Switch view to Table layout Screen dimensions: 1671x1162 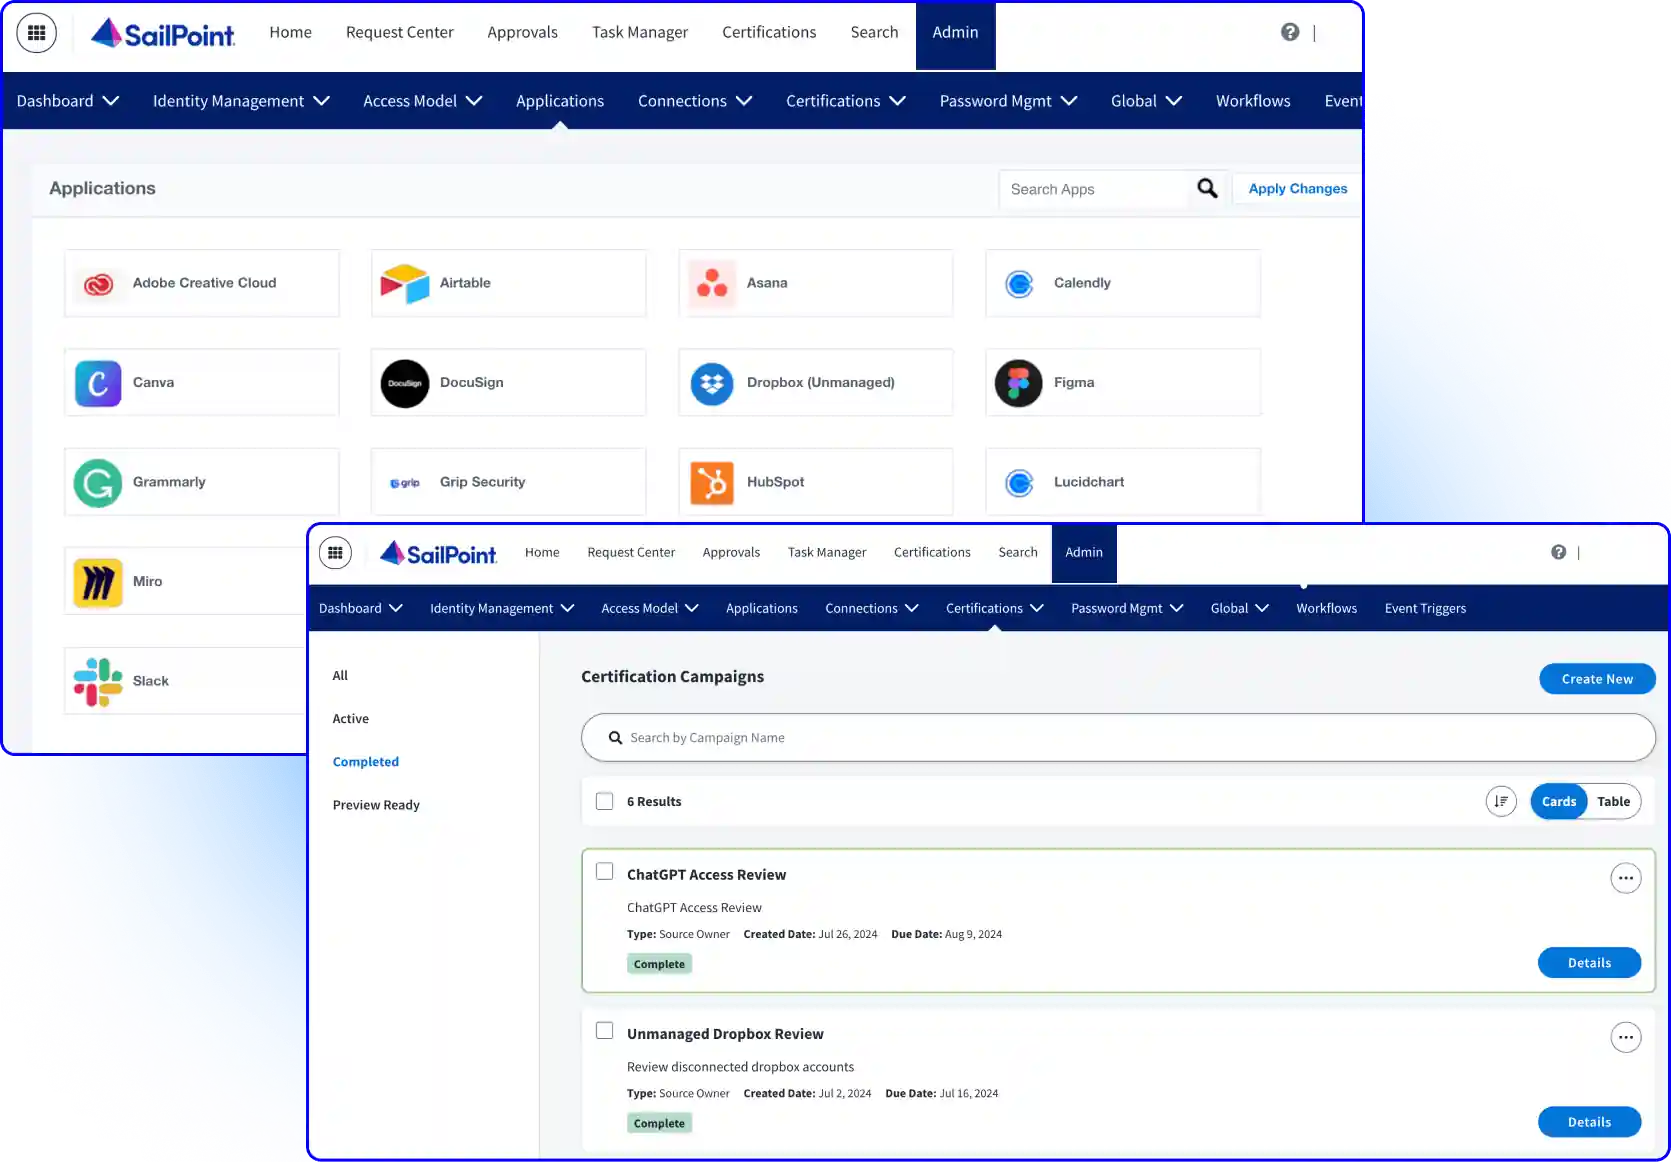[x=1613, y=801]
